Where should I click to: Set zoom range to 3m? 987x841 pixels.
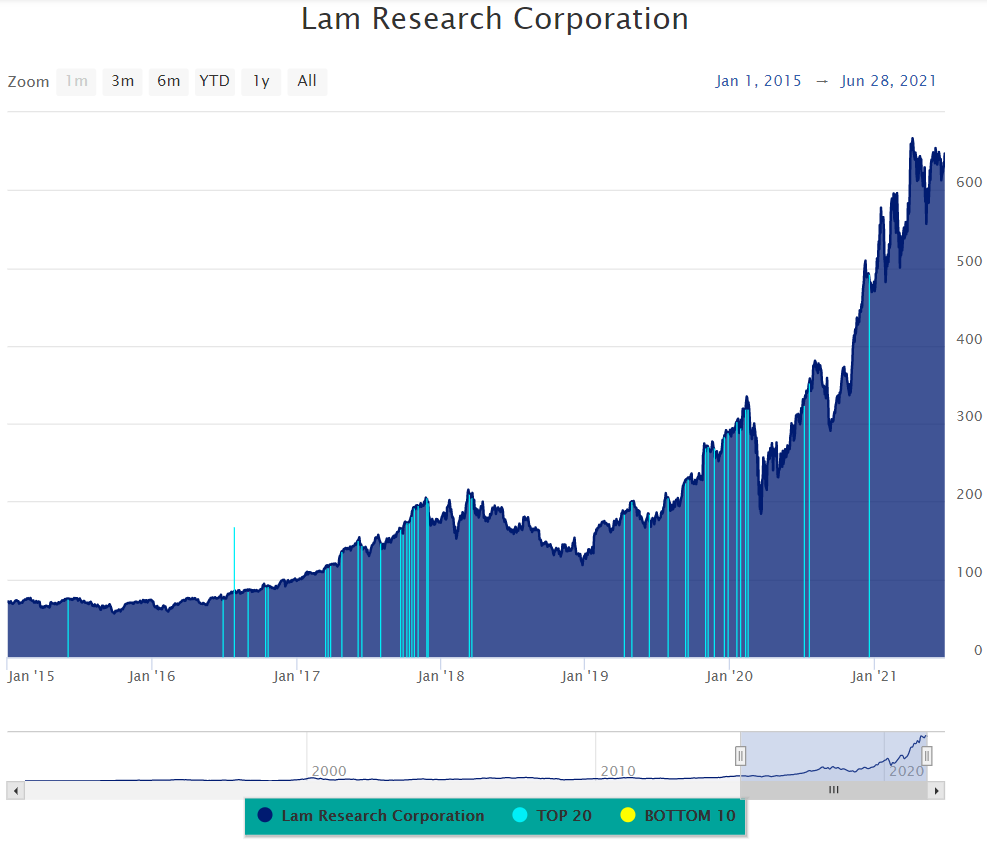pos(123,82)
